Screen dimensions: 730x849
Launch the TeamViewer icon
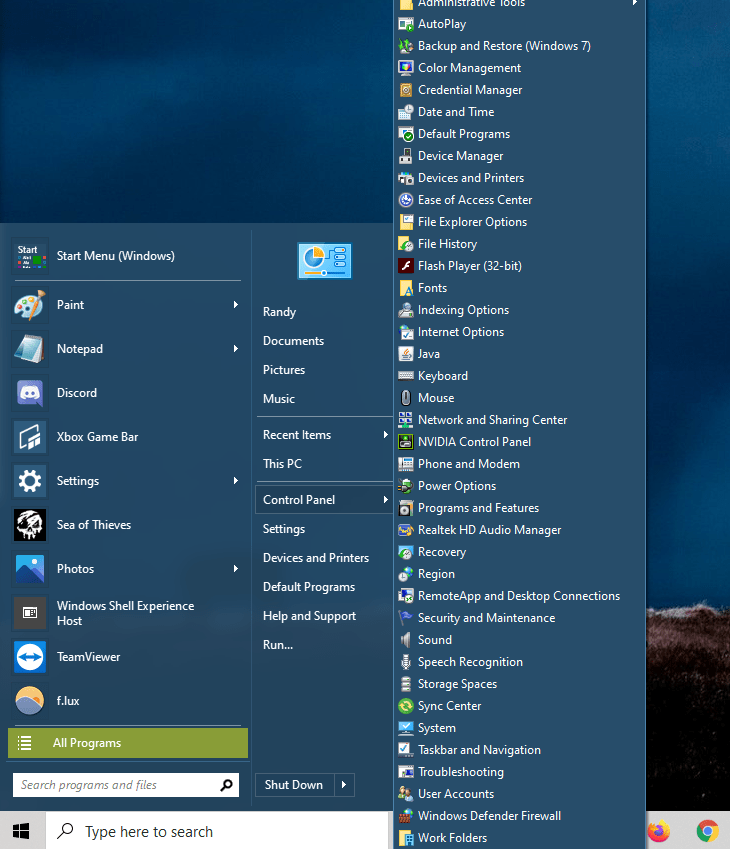[30, 657]
